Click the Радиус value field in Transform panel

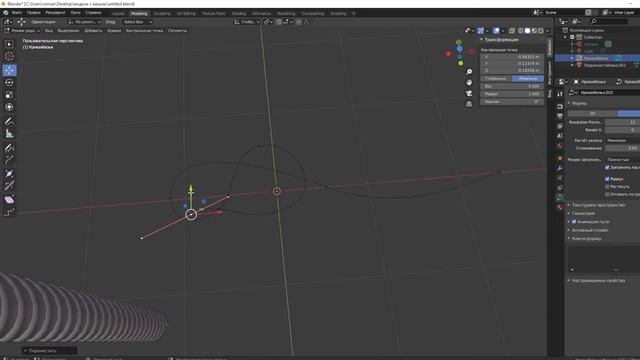point(512,94)
